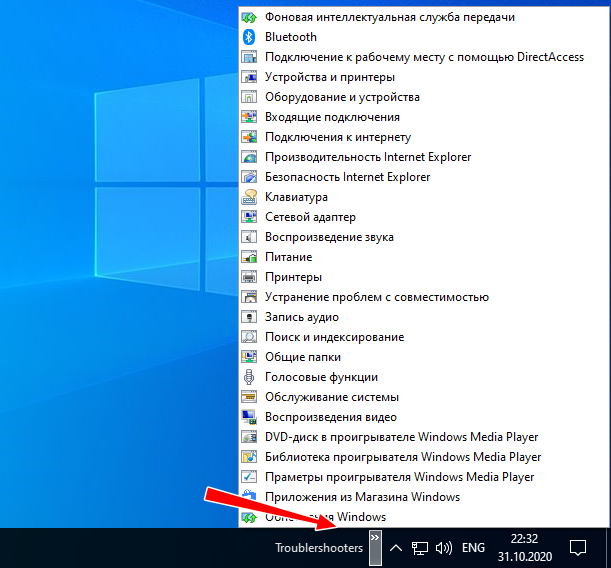Expand Troublershooters toolbar double-chevron button
611x568 pixels.
(375, 547)
